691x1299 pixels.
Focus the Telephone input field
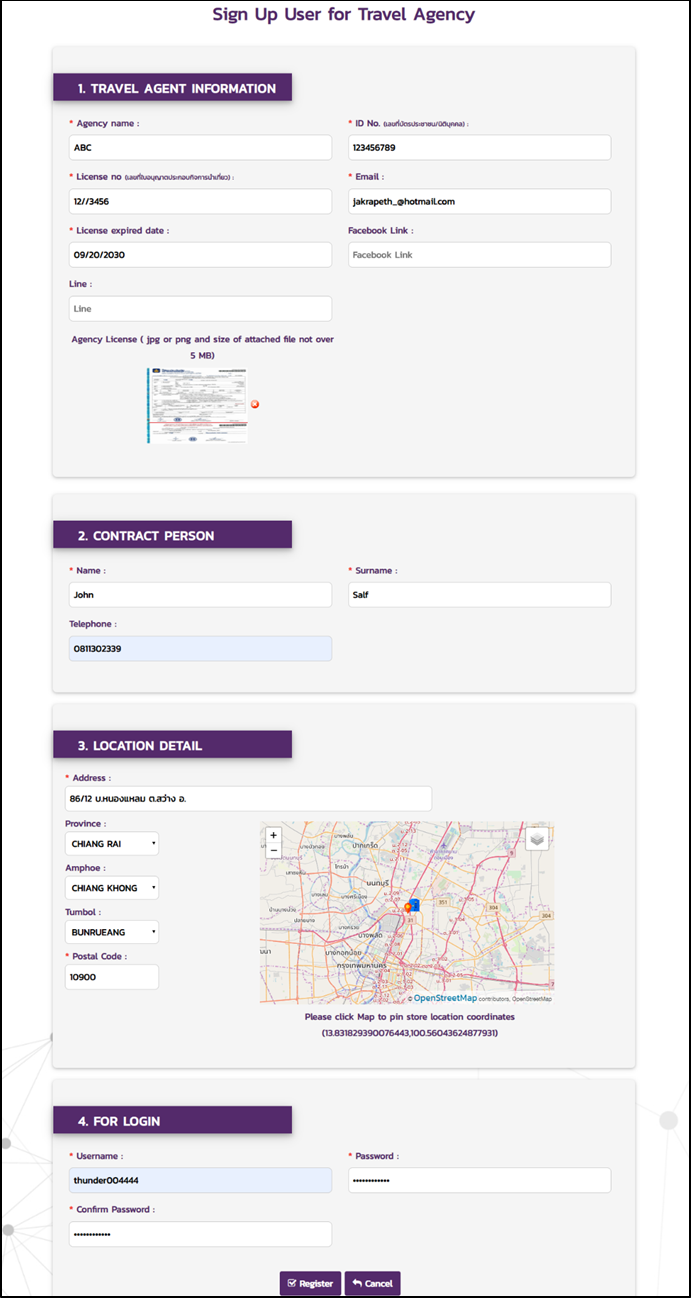tap(200, 649)
